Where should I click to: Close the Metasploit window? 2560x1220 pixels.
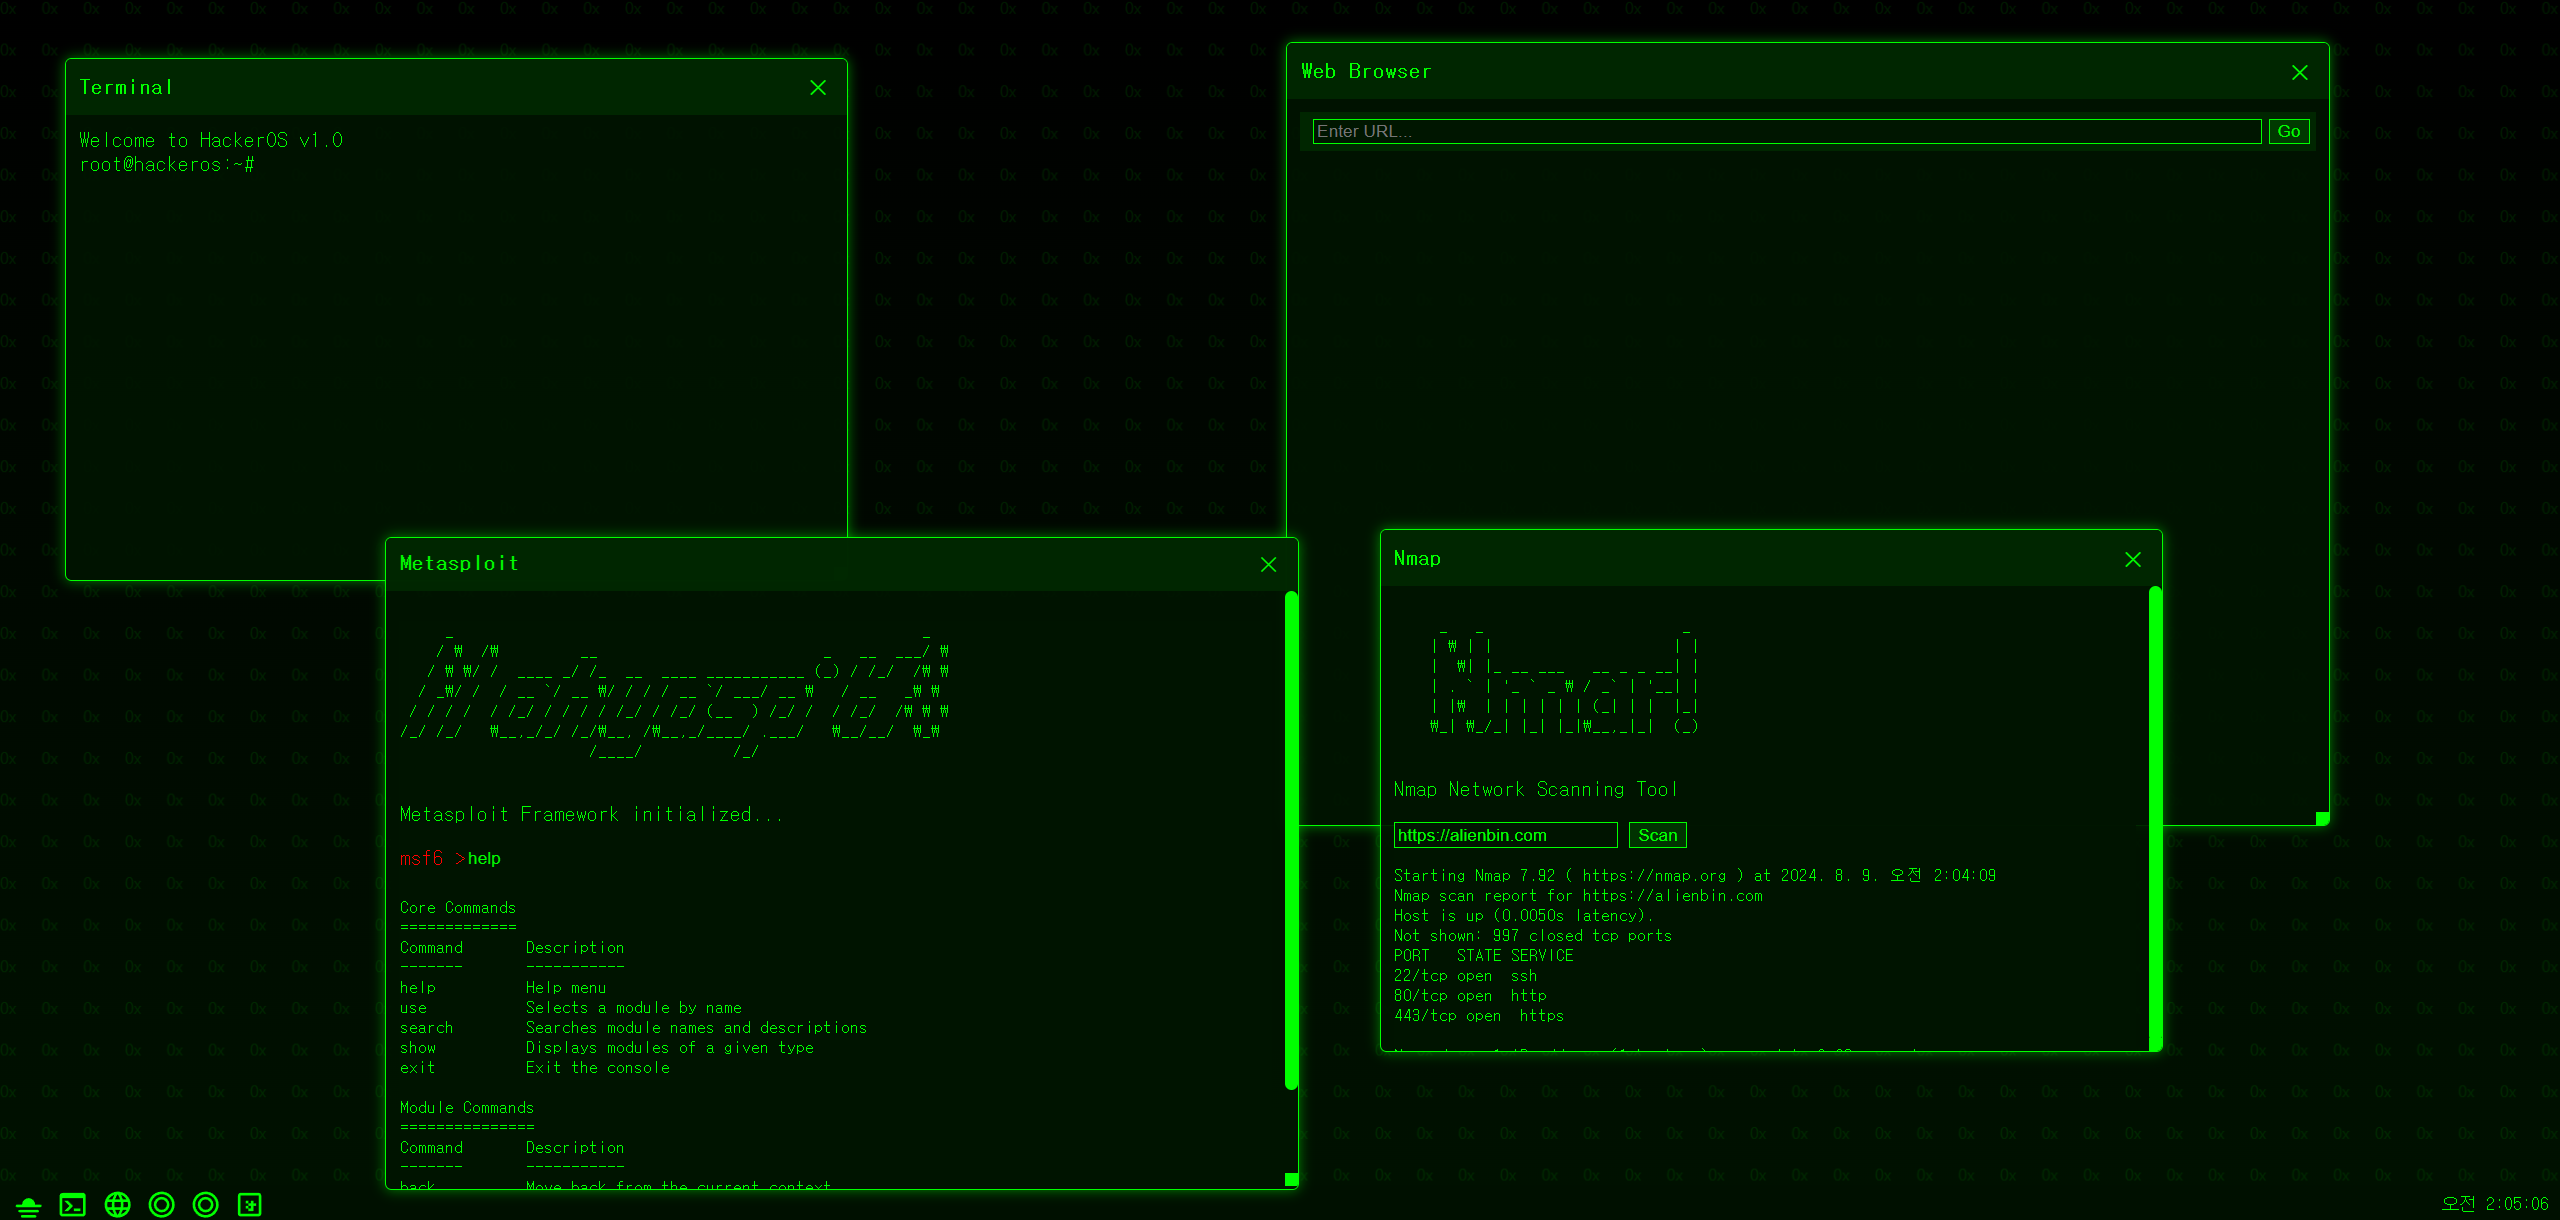(x=1268, y=564)
